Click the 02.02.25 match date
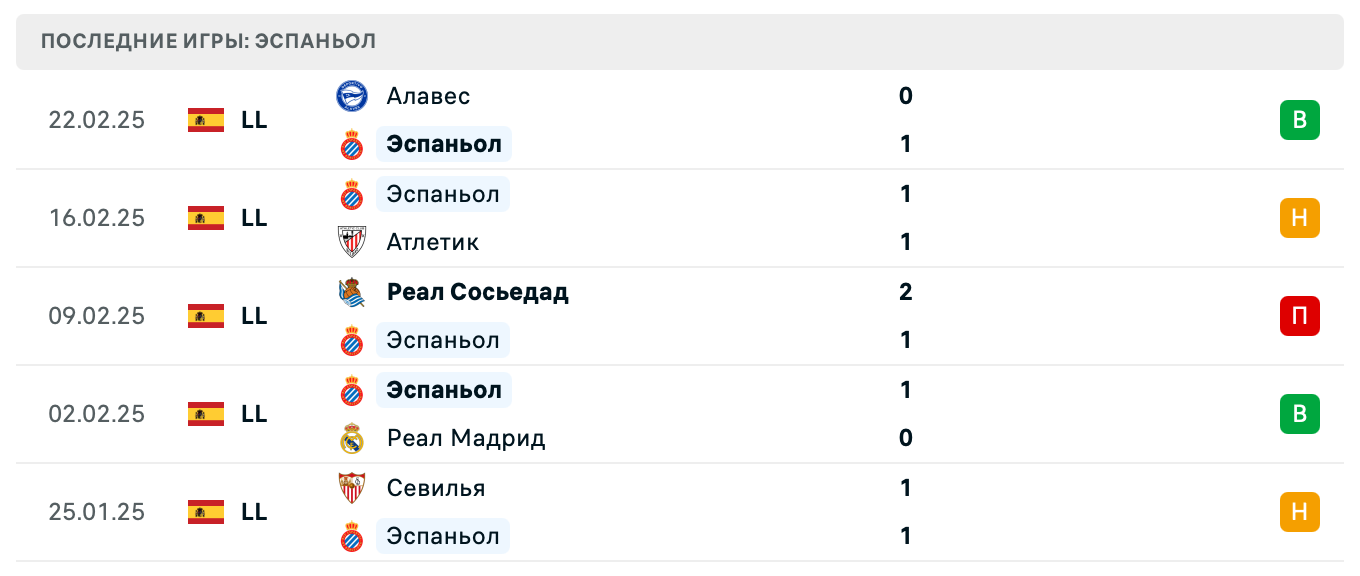The height and width of the screenshot is (576, 1360). coord(97,414)
